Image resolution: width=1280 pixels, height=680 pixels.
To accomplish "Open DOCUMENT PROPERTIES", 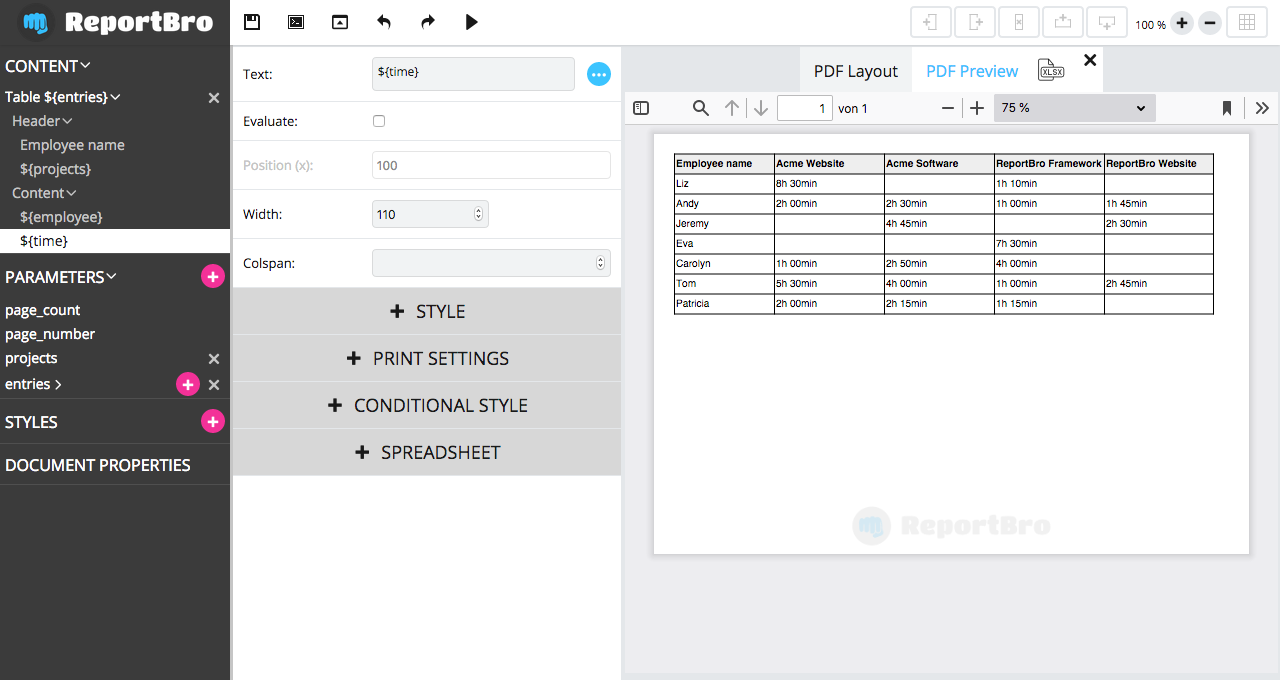I will click(x=98, y=465).
